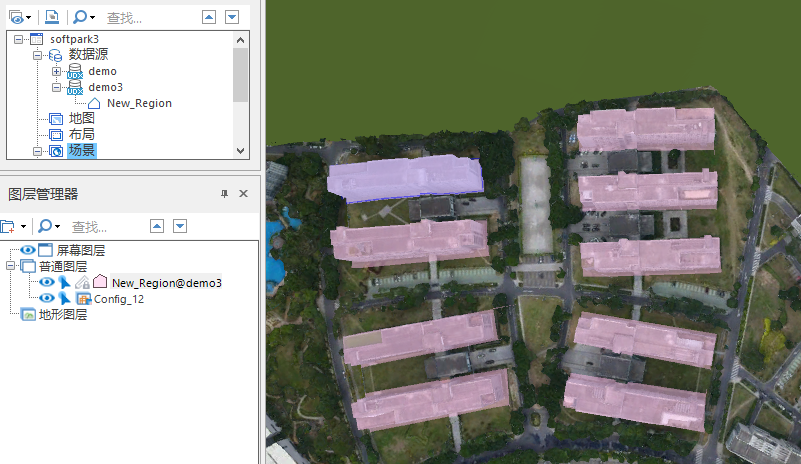Screen dimensions: 801x464
Task: Select the demo3 UDX datasource icon
Action: (x=75, y=87)
